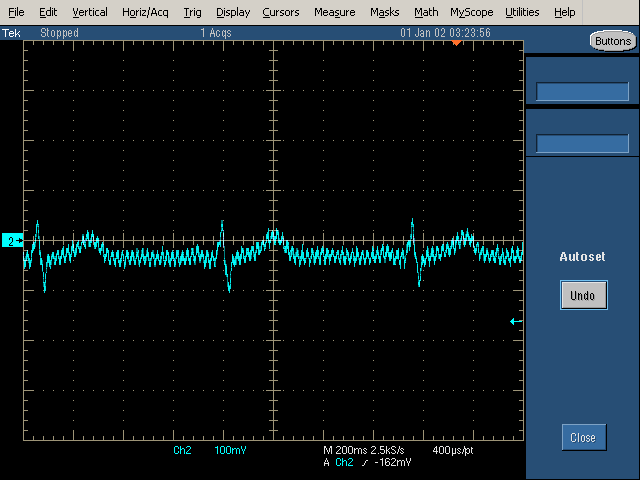Screen dimensions: 640x480
Task: Open the Measure menu
Action: click(x=335, y=12)
